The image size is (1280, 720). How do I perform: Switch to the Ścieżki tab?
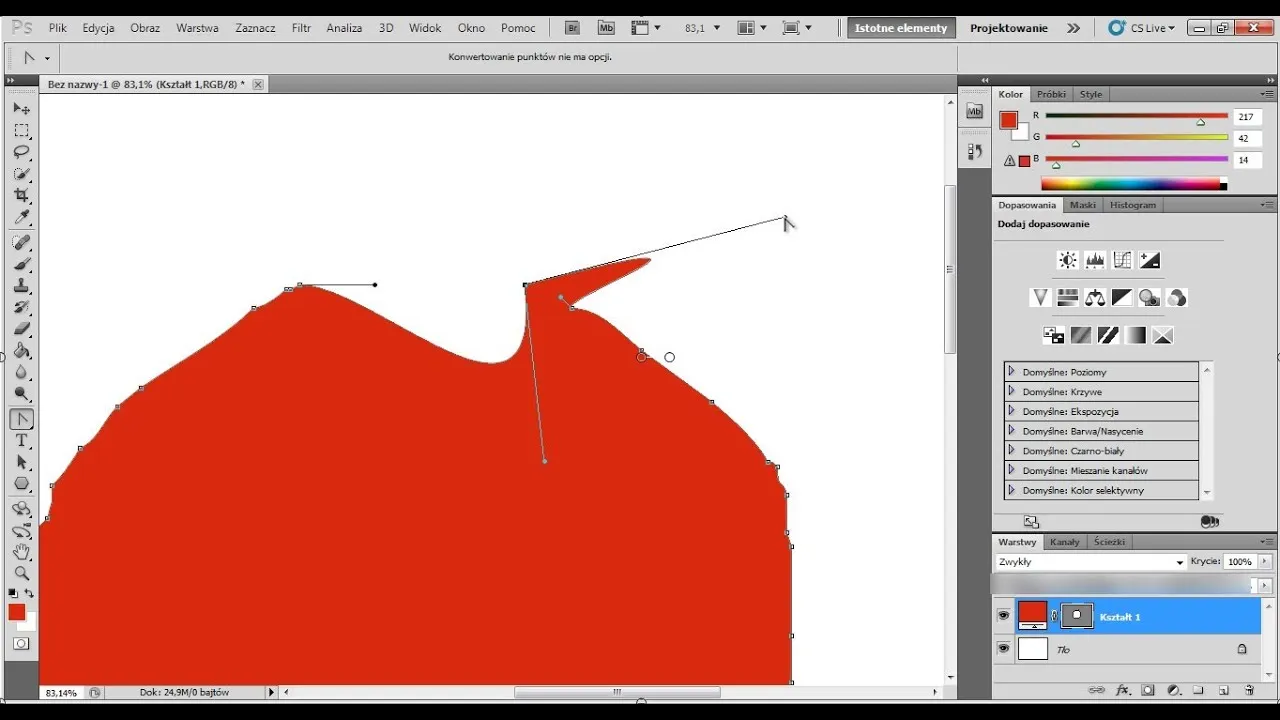pos(1109,542)
